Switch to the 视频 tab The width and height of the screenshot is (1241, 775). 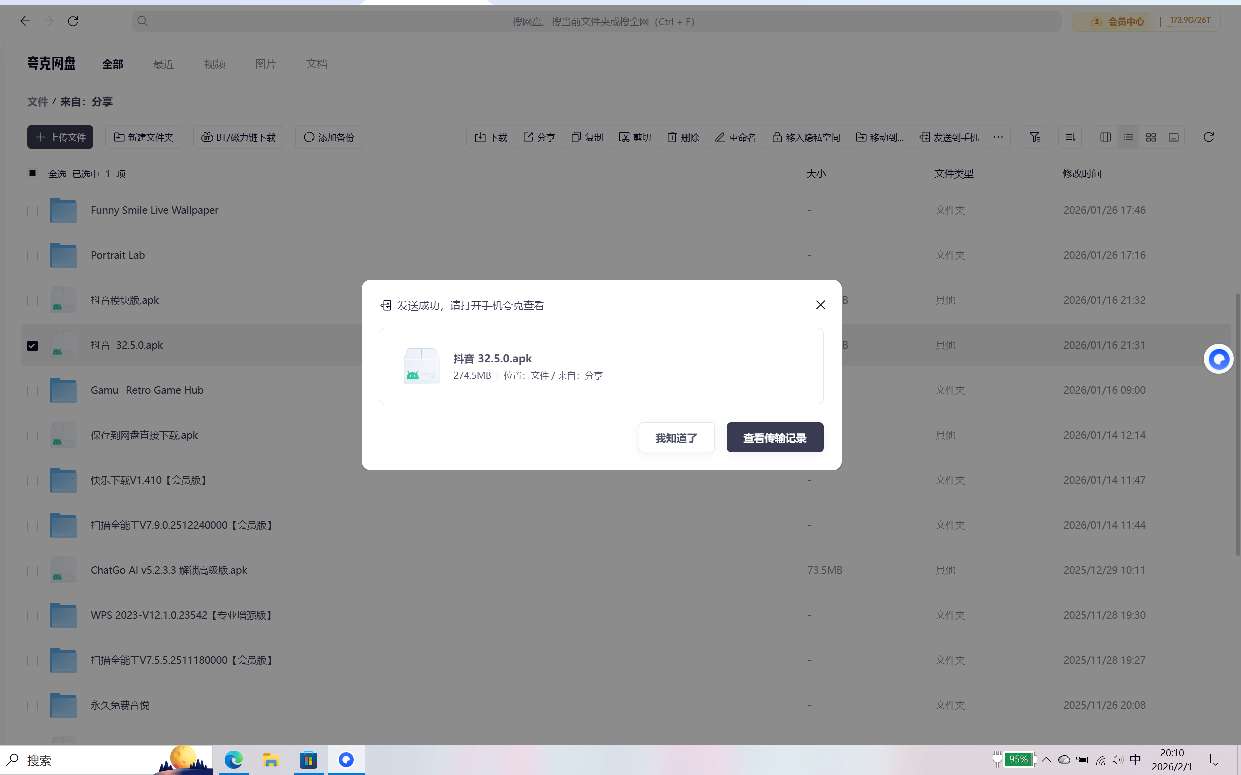pyautogui.click(x=215, y=63)
